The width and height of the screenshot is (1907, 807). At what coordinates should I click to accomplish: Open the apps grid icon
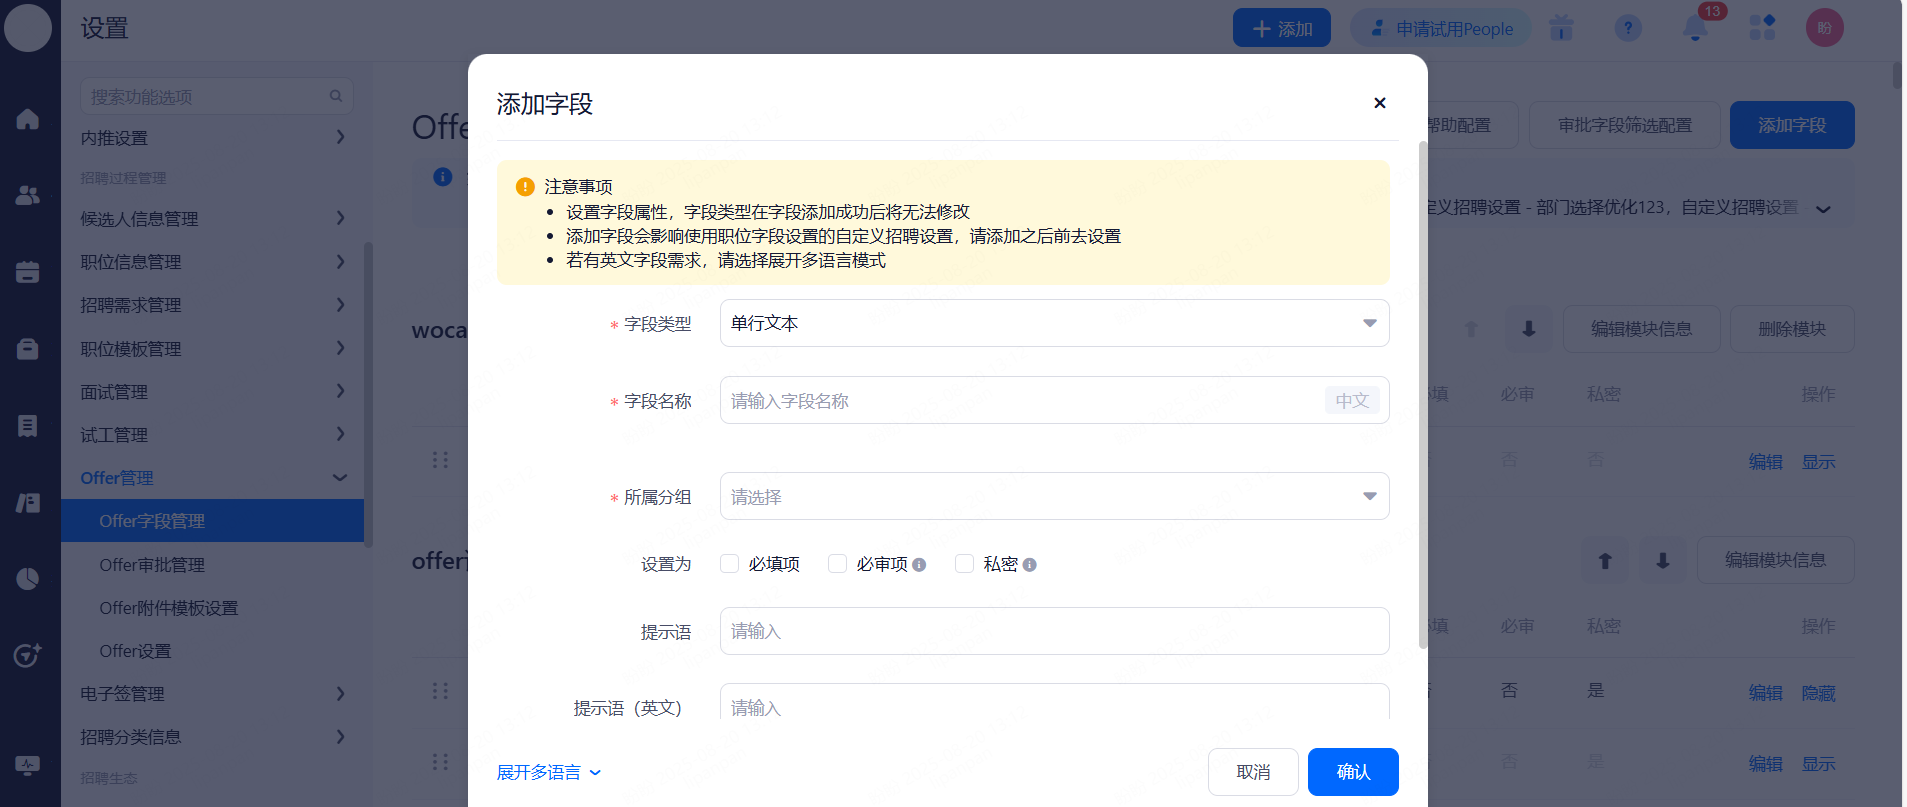click(1762, 28)
